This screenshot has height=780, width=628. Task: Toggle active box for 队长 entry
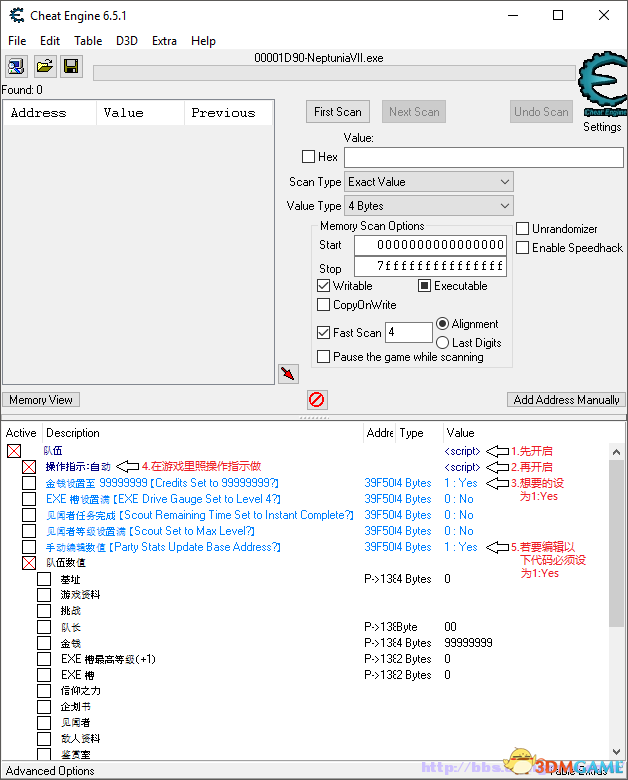pyautogui.click(x=44, y=627)
